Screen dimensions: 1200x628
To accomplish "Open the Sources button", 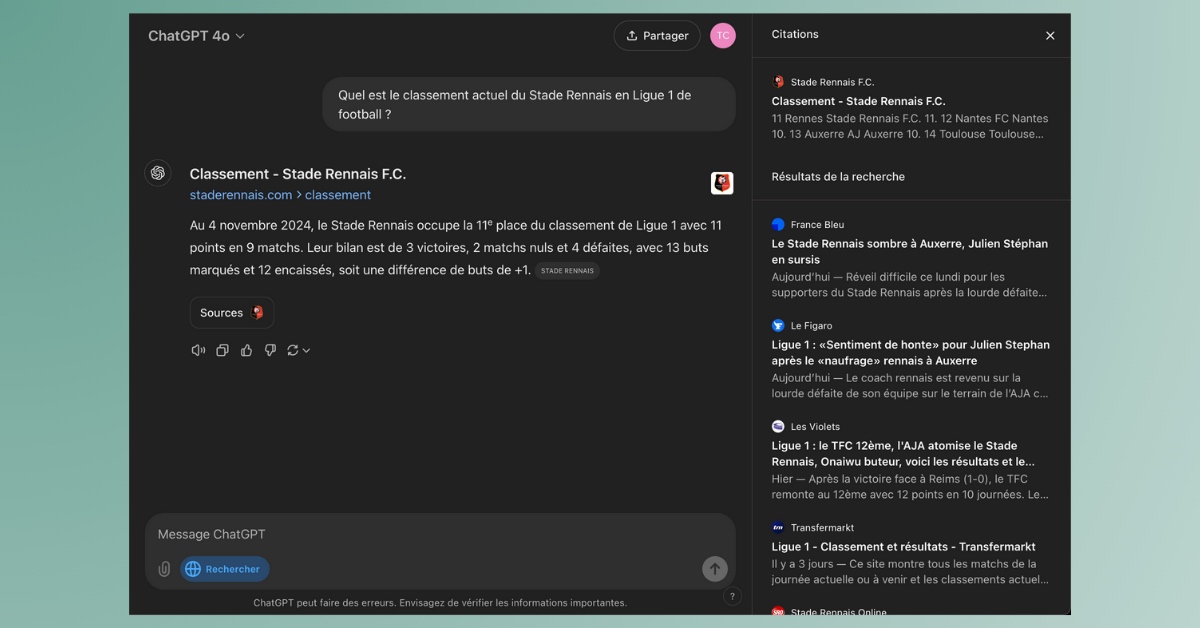I will [x=232, y=313].
